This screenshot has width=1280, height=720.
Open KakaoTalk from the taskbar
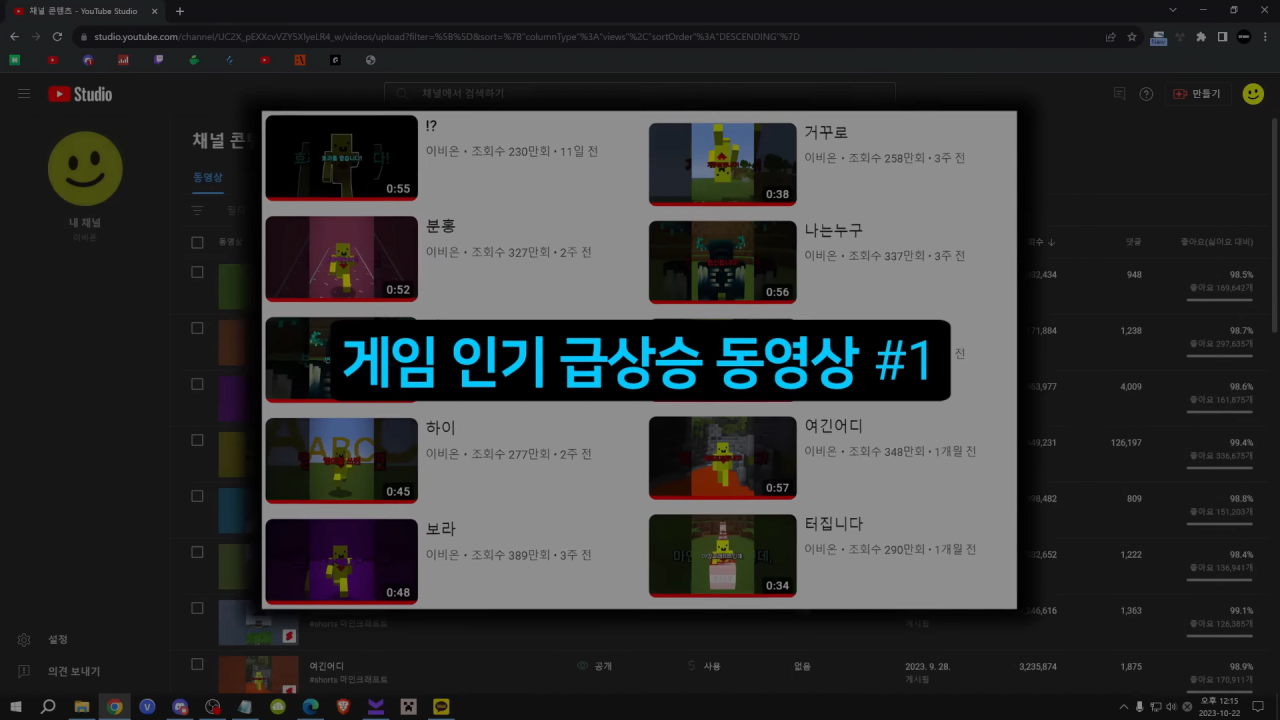440,707
